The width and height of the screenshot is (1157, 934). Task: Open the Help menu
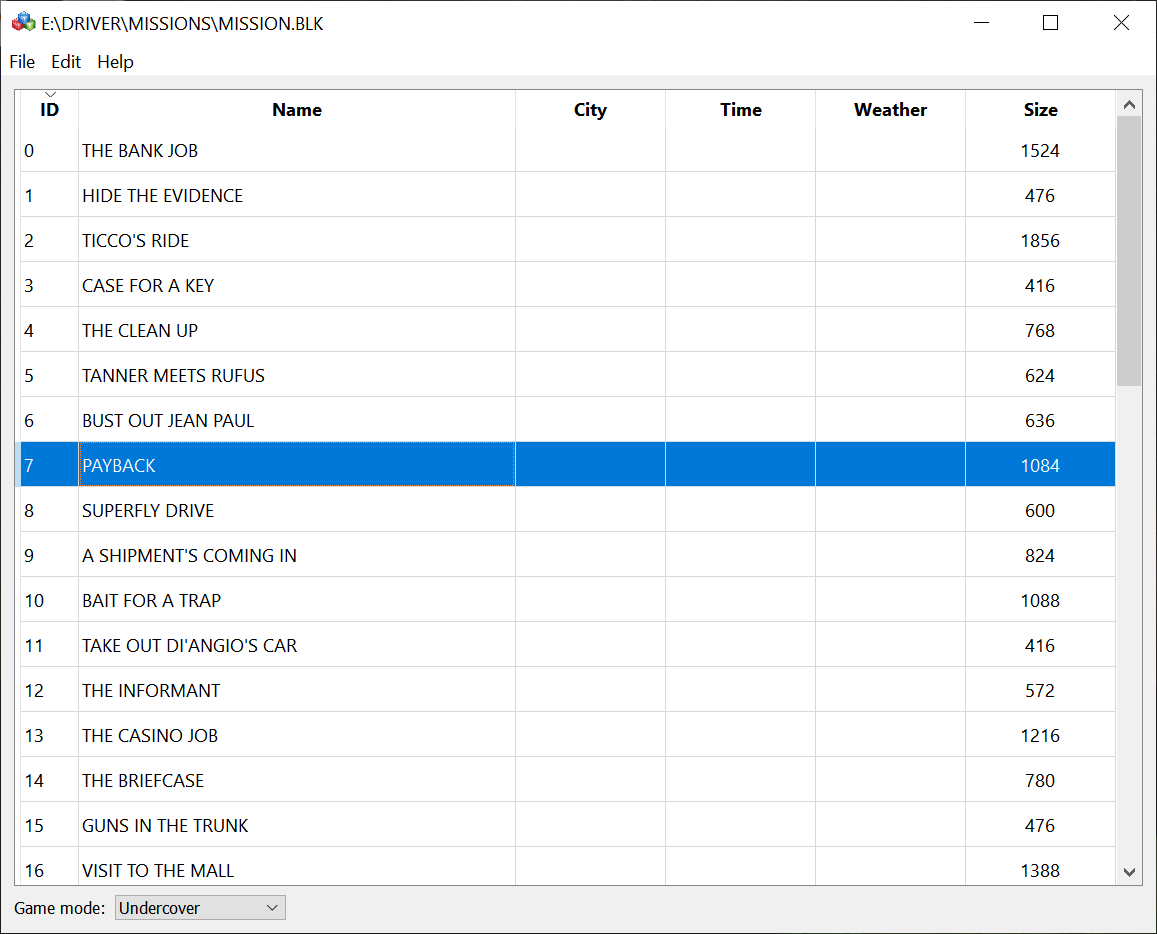[x=115, y=62]
